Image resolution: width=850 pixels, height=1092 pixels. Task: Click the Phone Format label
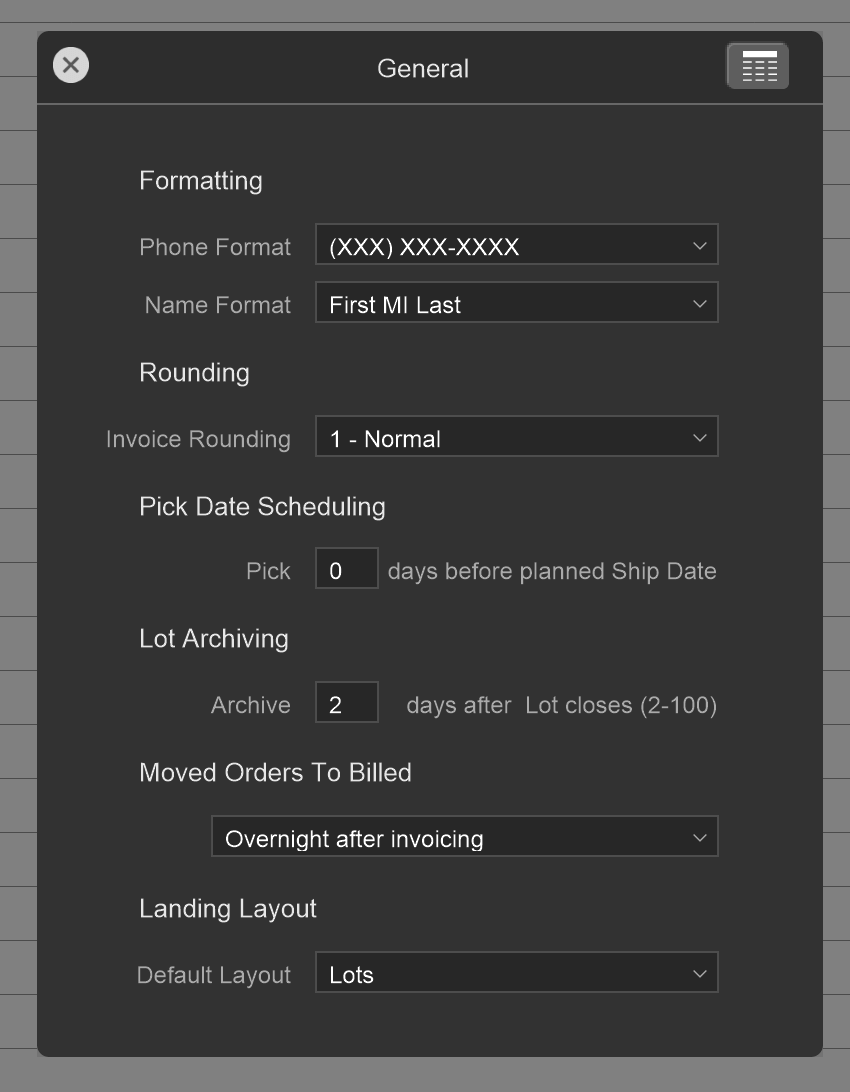click(x=215, y=247)
